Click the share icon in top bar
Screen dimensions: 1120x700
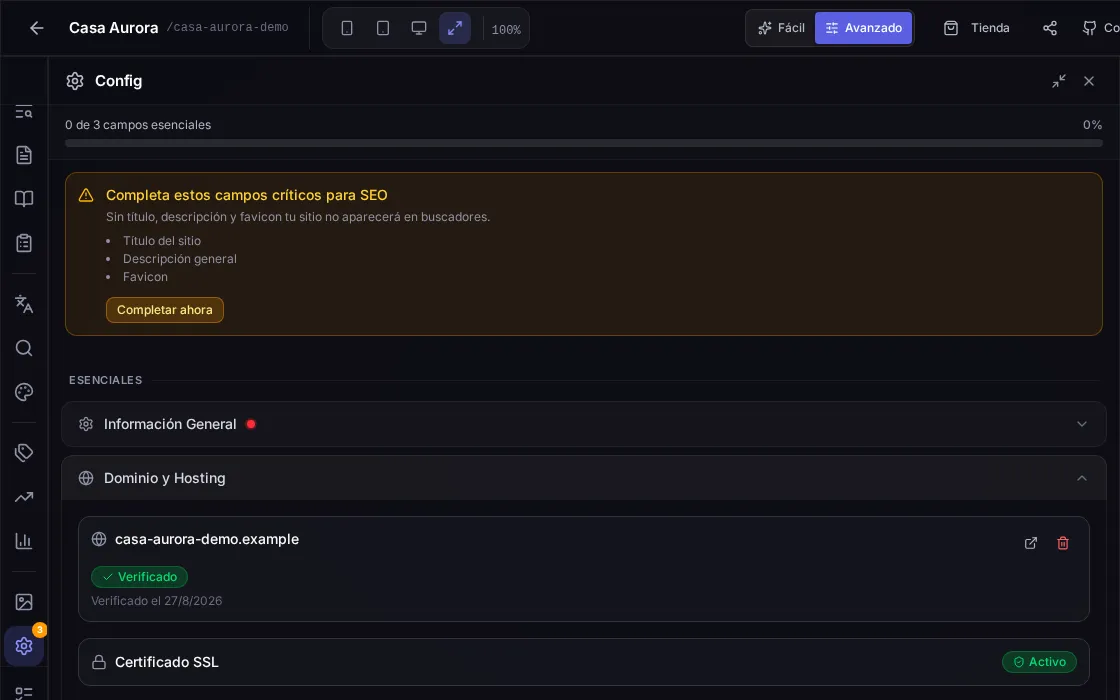coord(1049,28)
